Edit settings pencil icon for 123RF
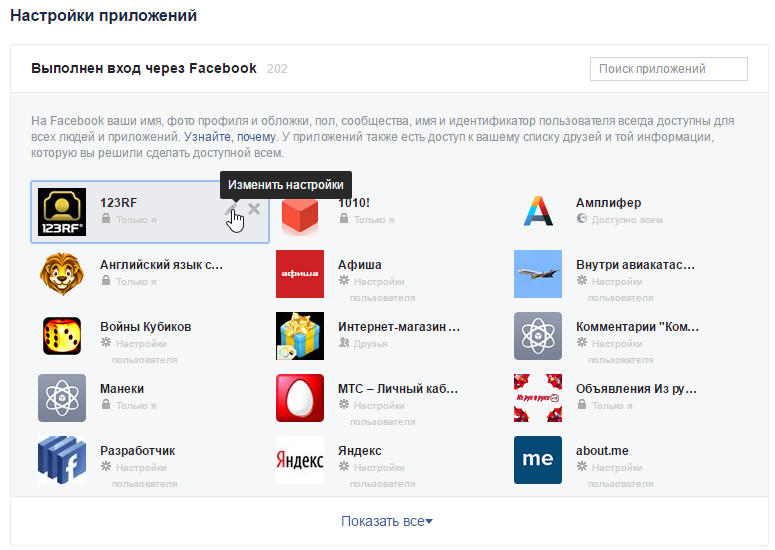This screenshot has width=775, height=550. tap(232, 209)
